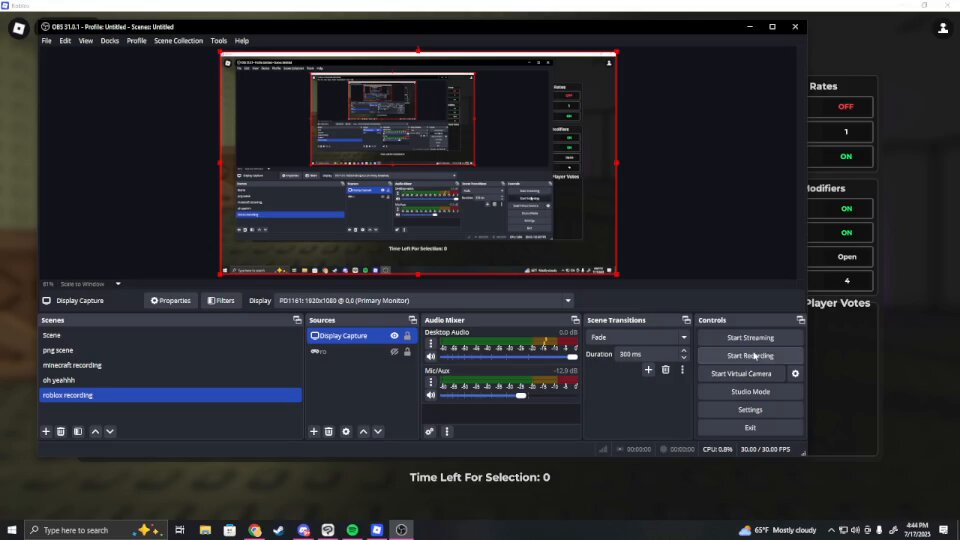Open OBS Settings button
Image resolution: width=960 pixels, height=540 pixels.
(750, 410)
